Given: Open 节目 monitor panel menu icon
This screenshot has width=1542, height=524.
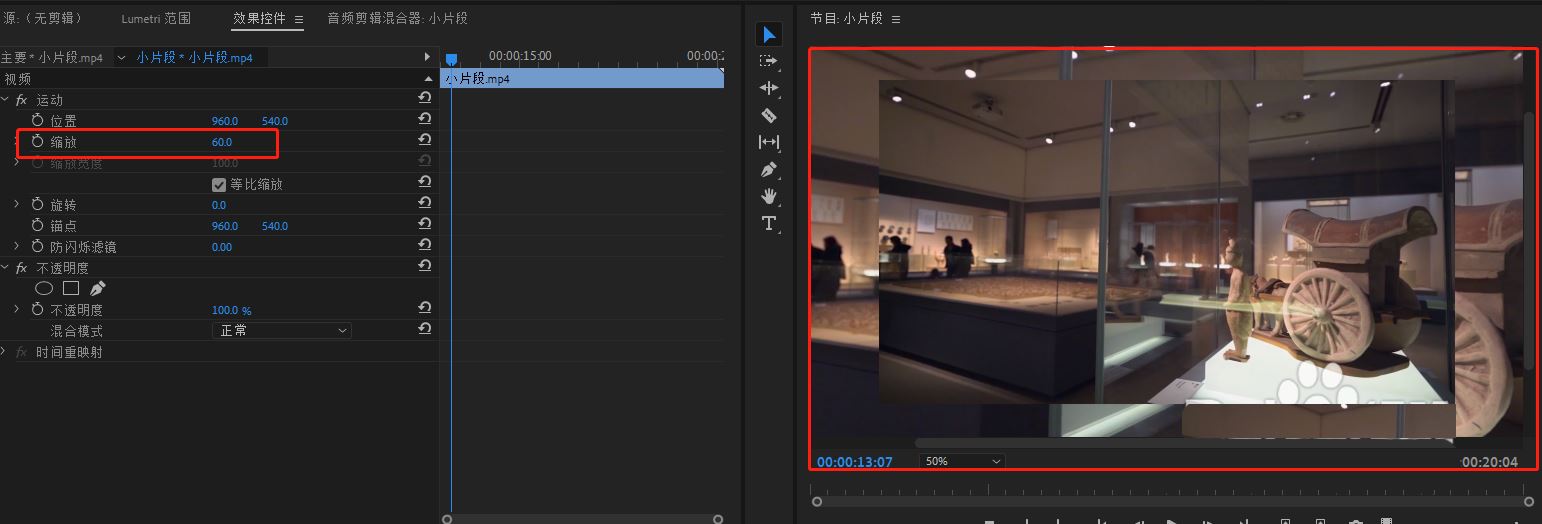Looking at the screenshot, I should [x=895, y=19].
